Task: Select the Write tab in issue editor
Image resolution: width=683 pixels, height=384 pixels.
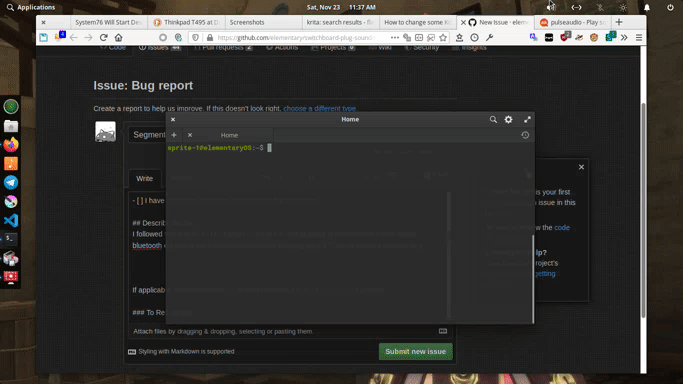Action: click(x=145, y=179)
